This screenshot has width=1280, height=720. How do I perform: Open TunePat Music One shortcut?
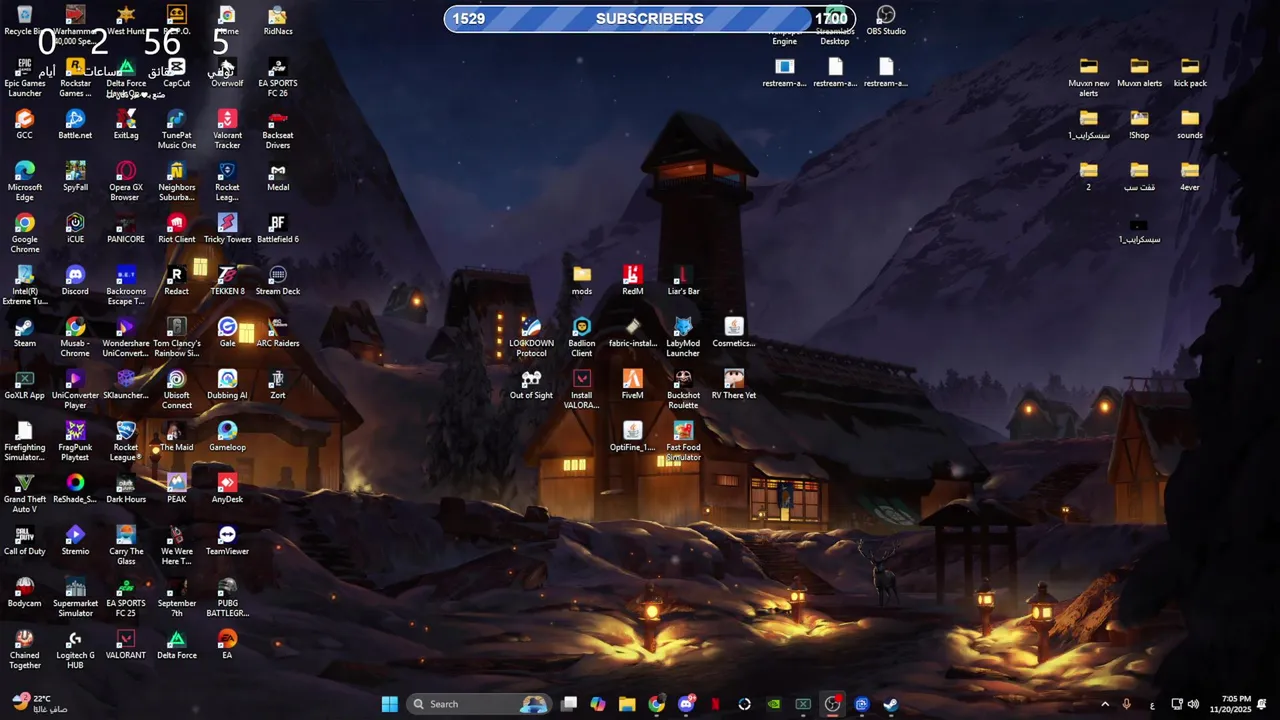(x=177, y=129)
